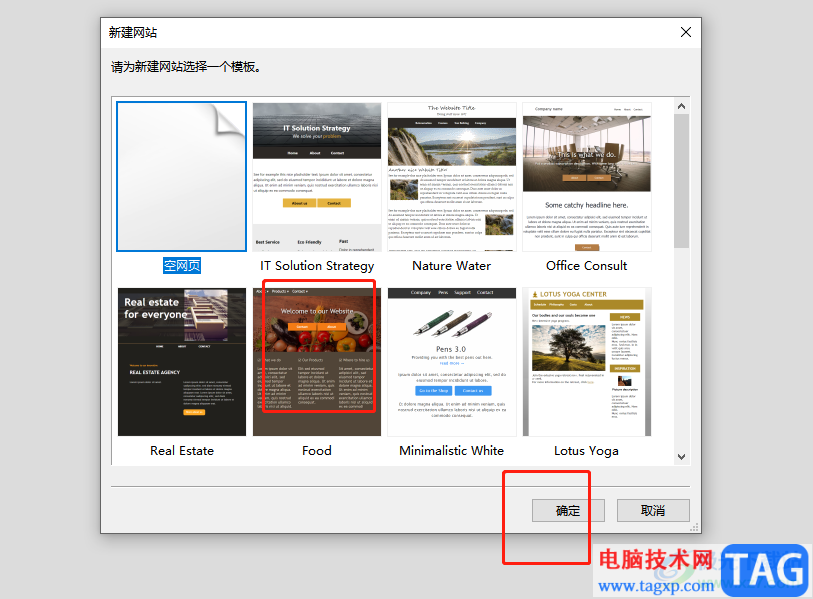This screenshot has height=599, width=813.
Task: Select the Office Consult template thumbnail
Action: pos(586,177)
